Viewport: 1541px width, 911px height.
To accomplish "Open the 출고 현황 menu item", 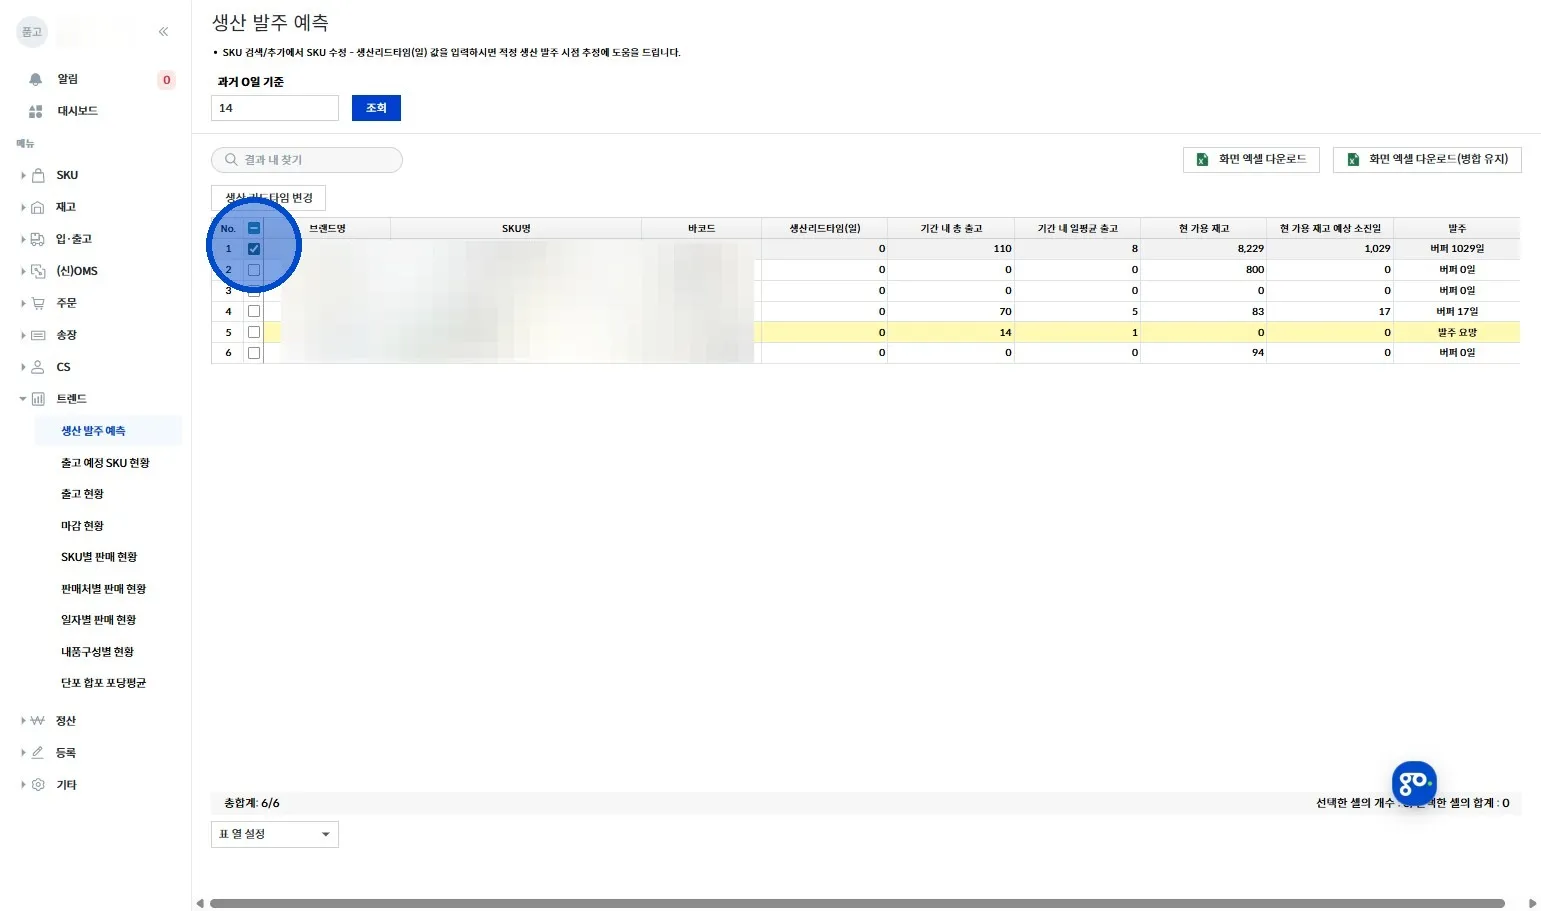I will [82, 494].
